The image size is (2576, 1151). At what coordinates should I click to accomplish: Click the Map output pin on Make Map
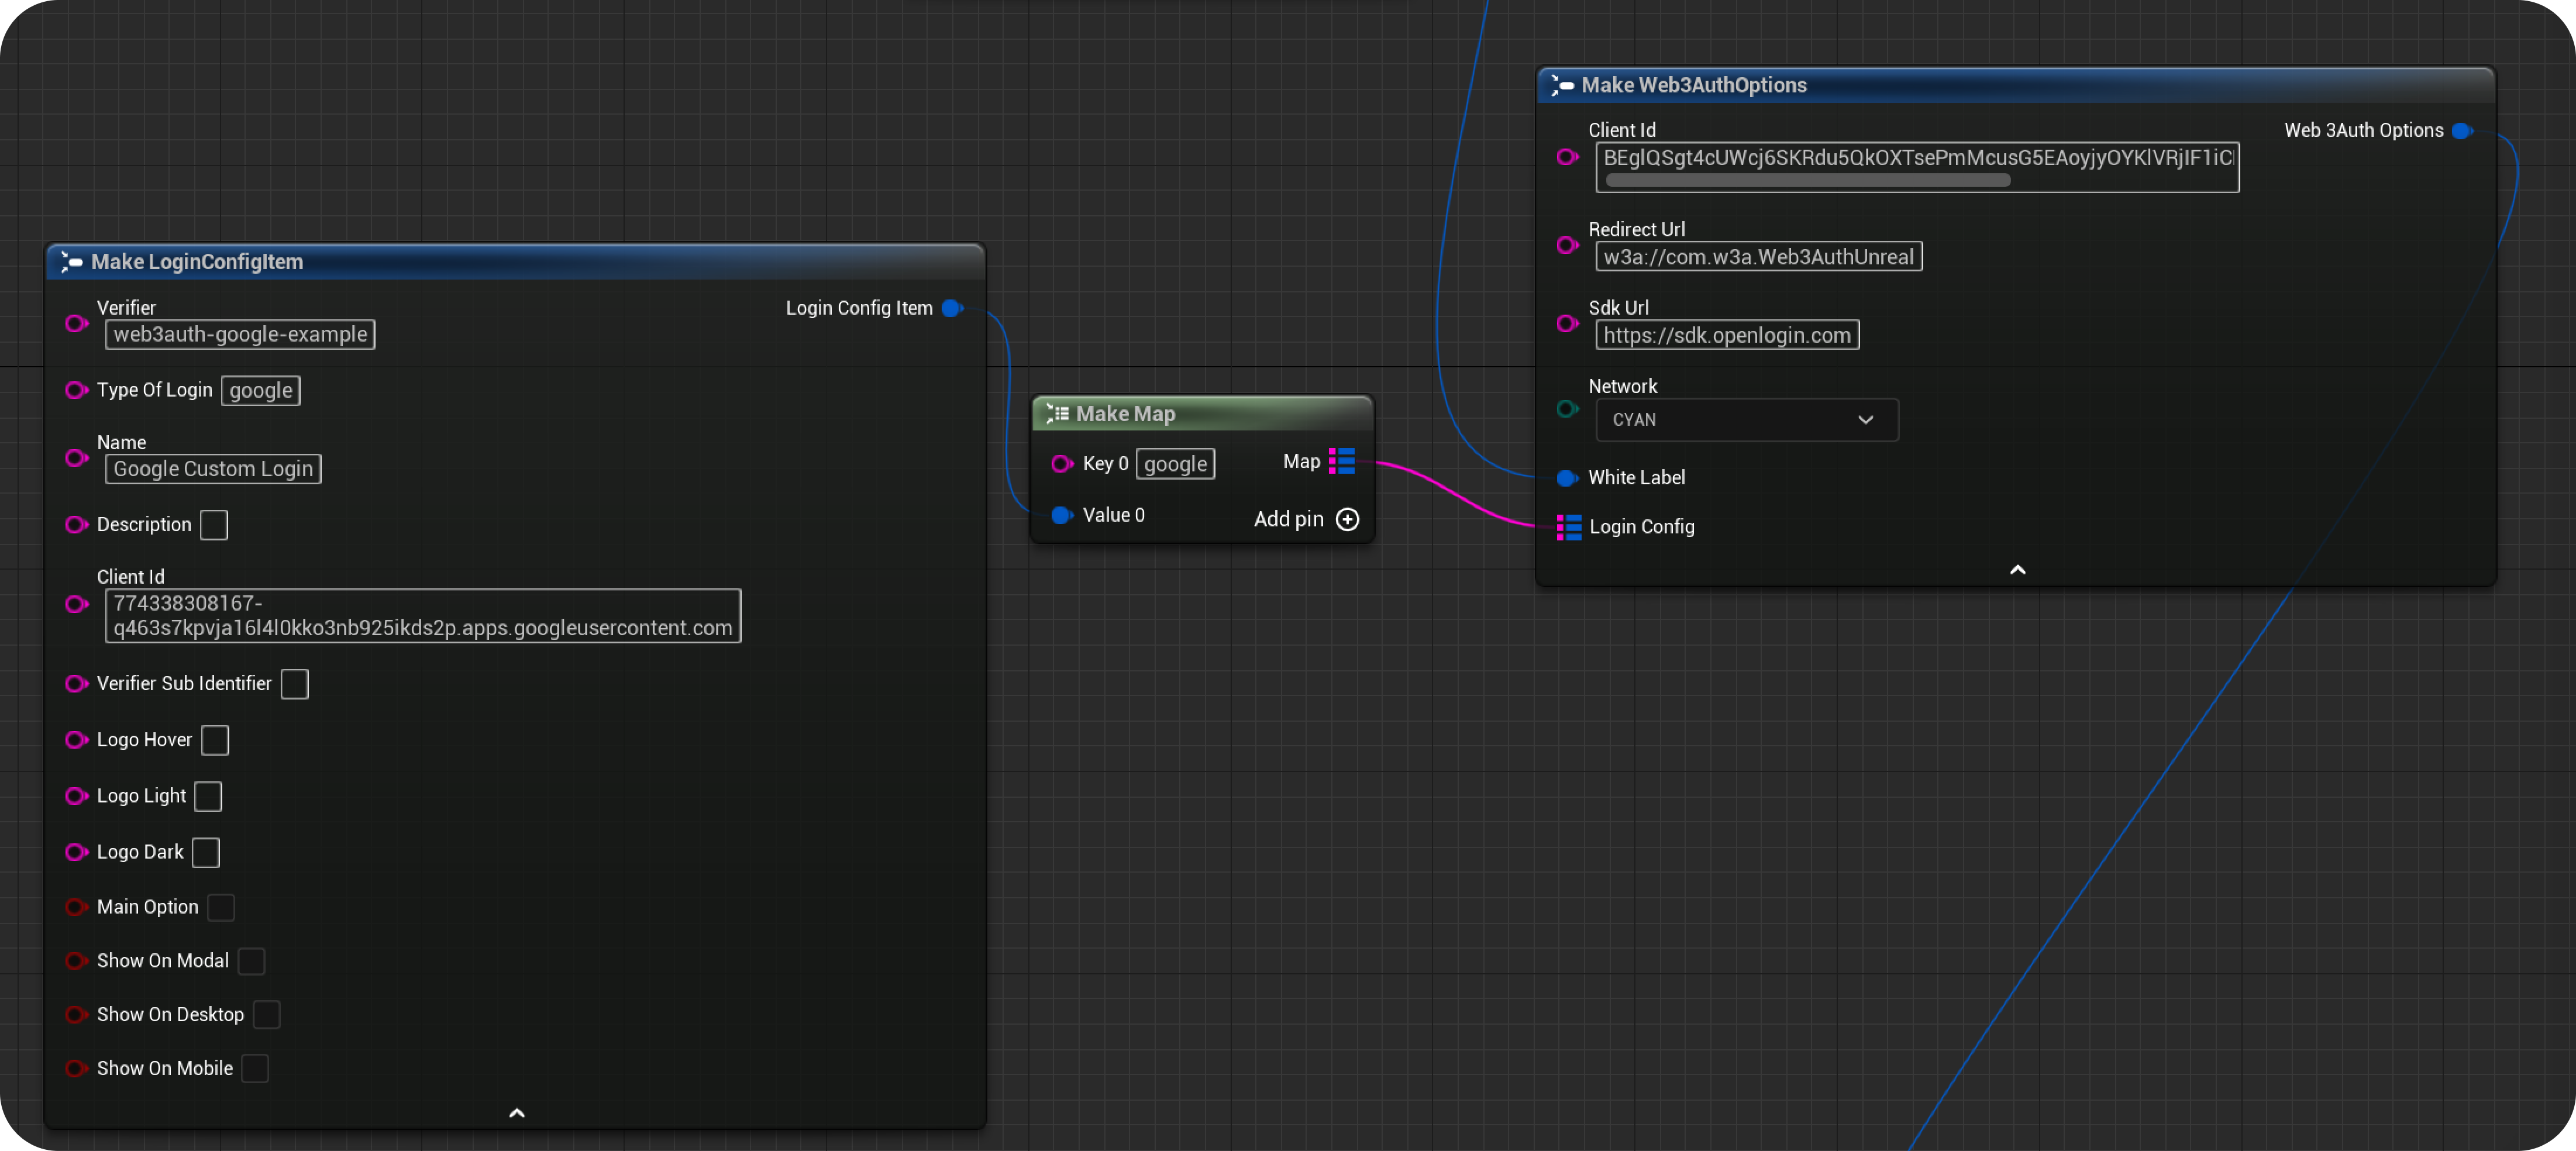[1342, 462]
